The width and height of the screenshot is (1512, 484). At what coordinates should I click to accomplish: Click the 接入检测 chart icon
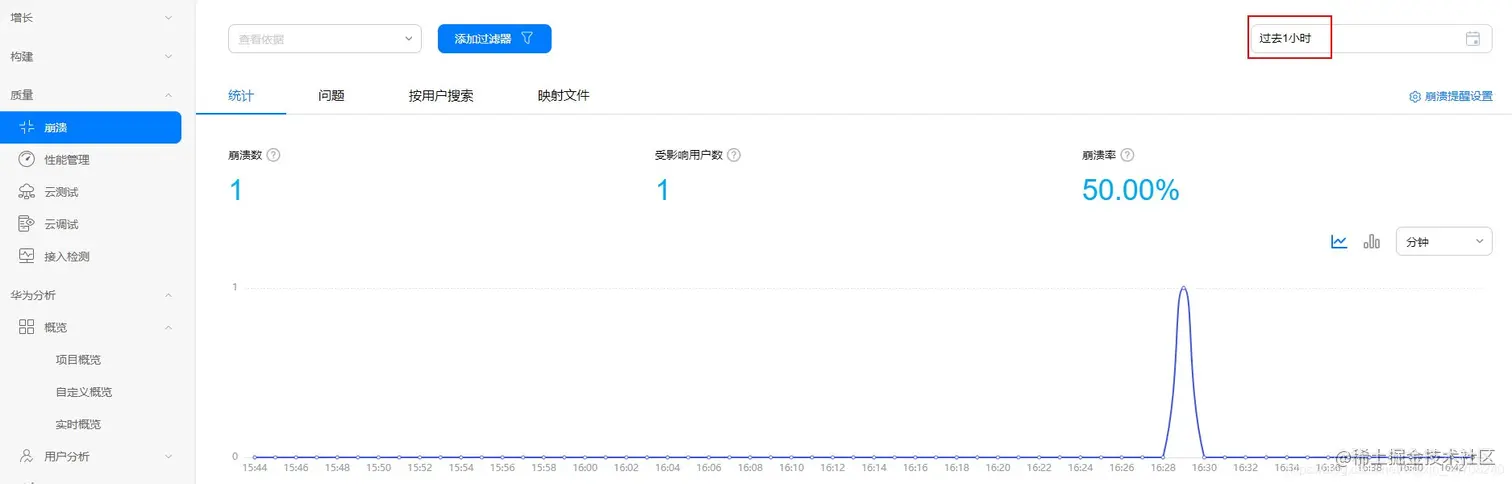click(x=27, y=256)
